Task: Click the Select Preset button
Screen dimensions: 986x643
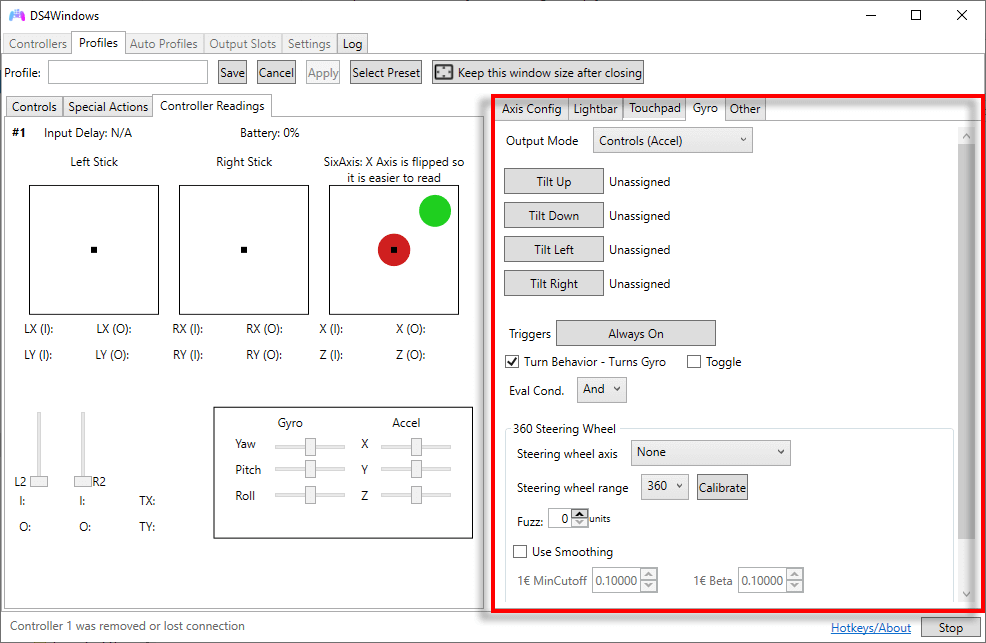Action: point(386,72)
